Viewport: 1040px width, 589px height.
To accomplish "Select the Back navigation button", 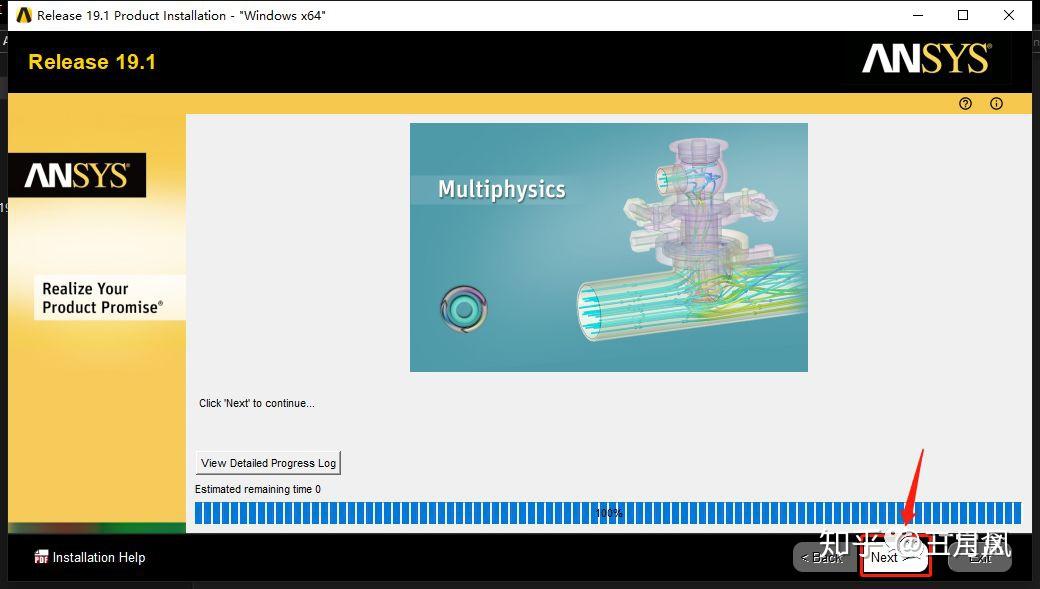I will tap(823, 558).
